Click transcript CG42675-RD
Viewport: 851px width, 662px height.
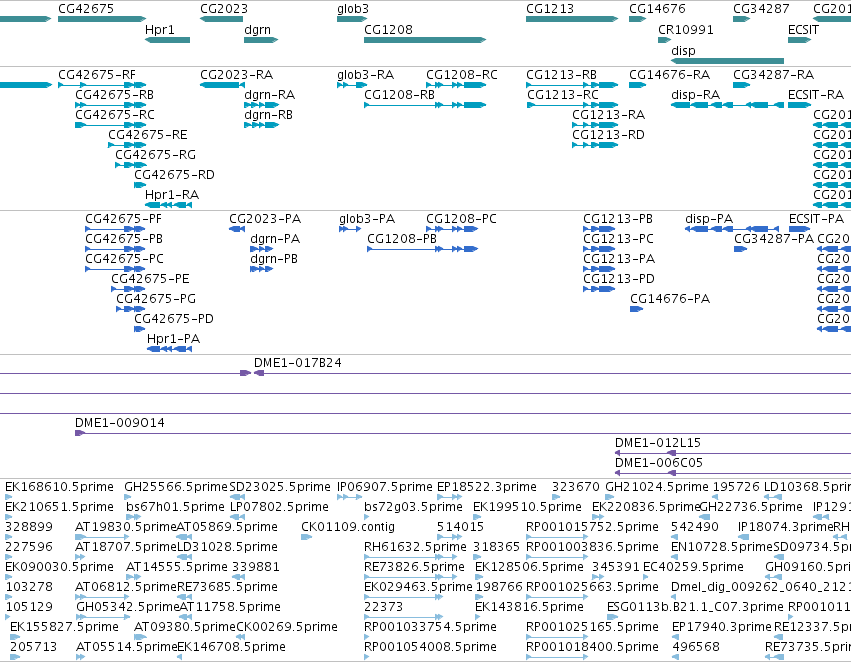pyautogui.click(x=174, y=175)
